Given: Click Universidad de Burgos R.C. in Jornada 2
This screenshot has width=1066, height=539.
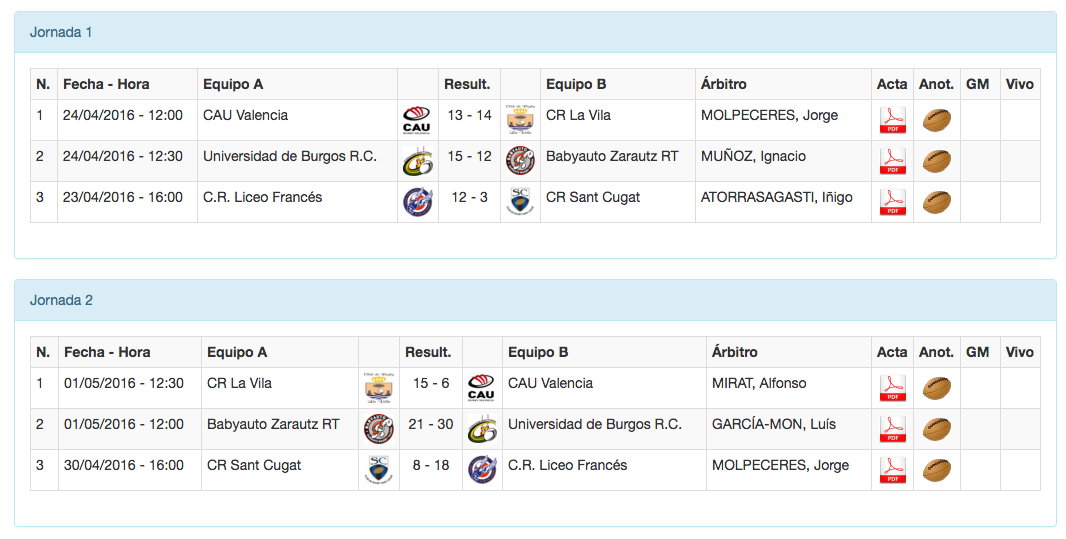Looking at the screenshot, I should (x=595, y=424).
